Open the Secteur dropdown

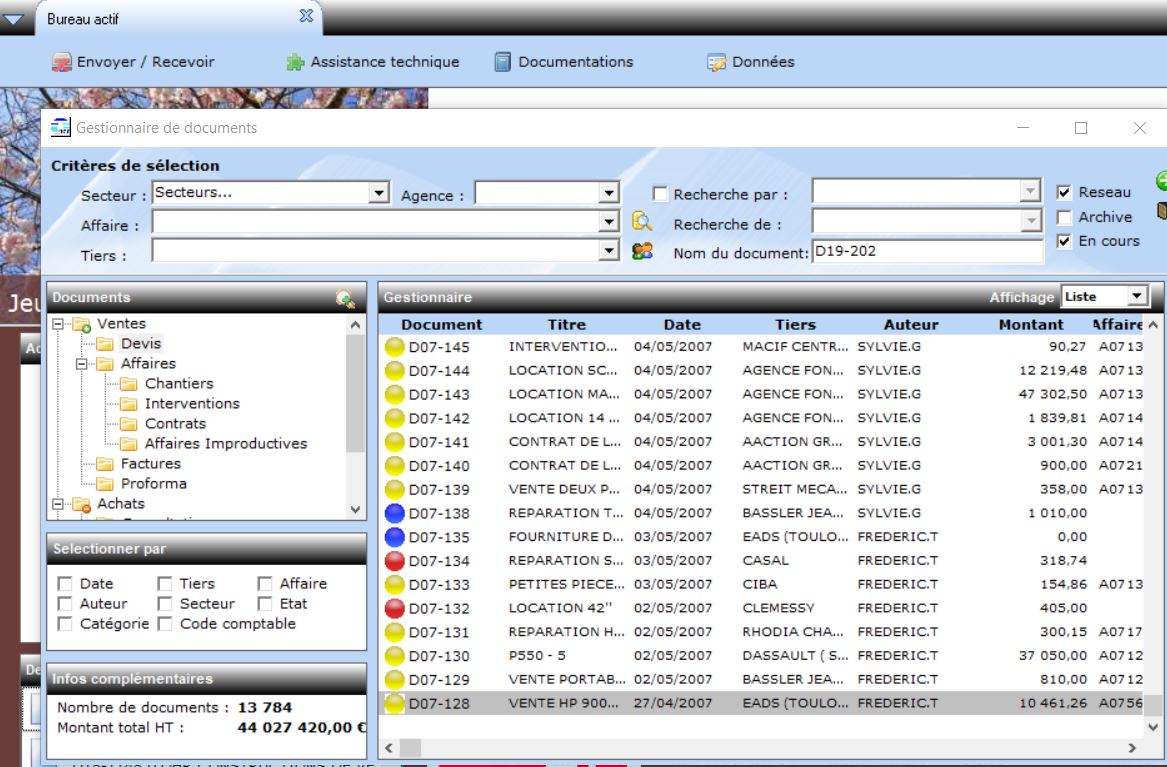[379, 193]
